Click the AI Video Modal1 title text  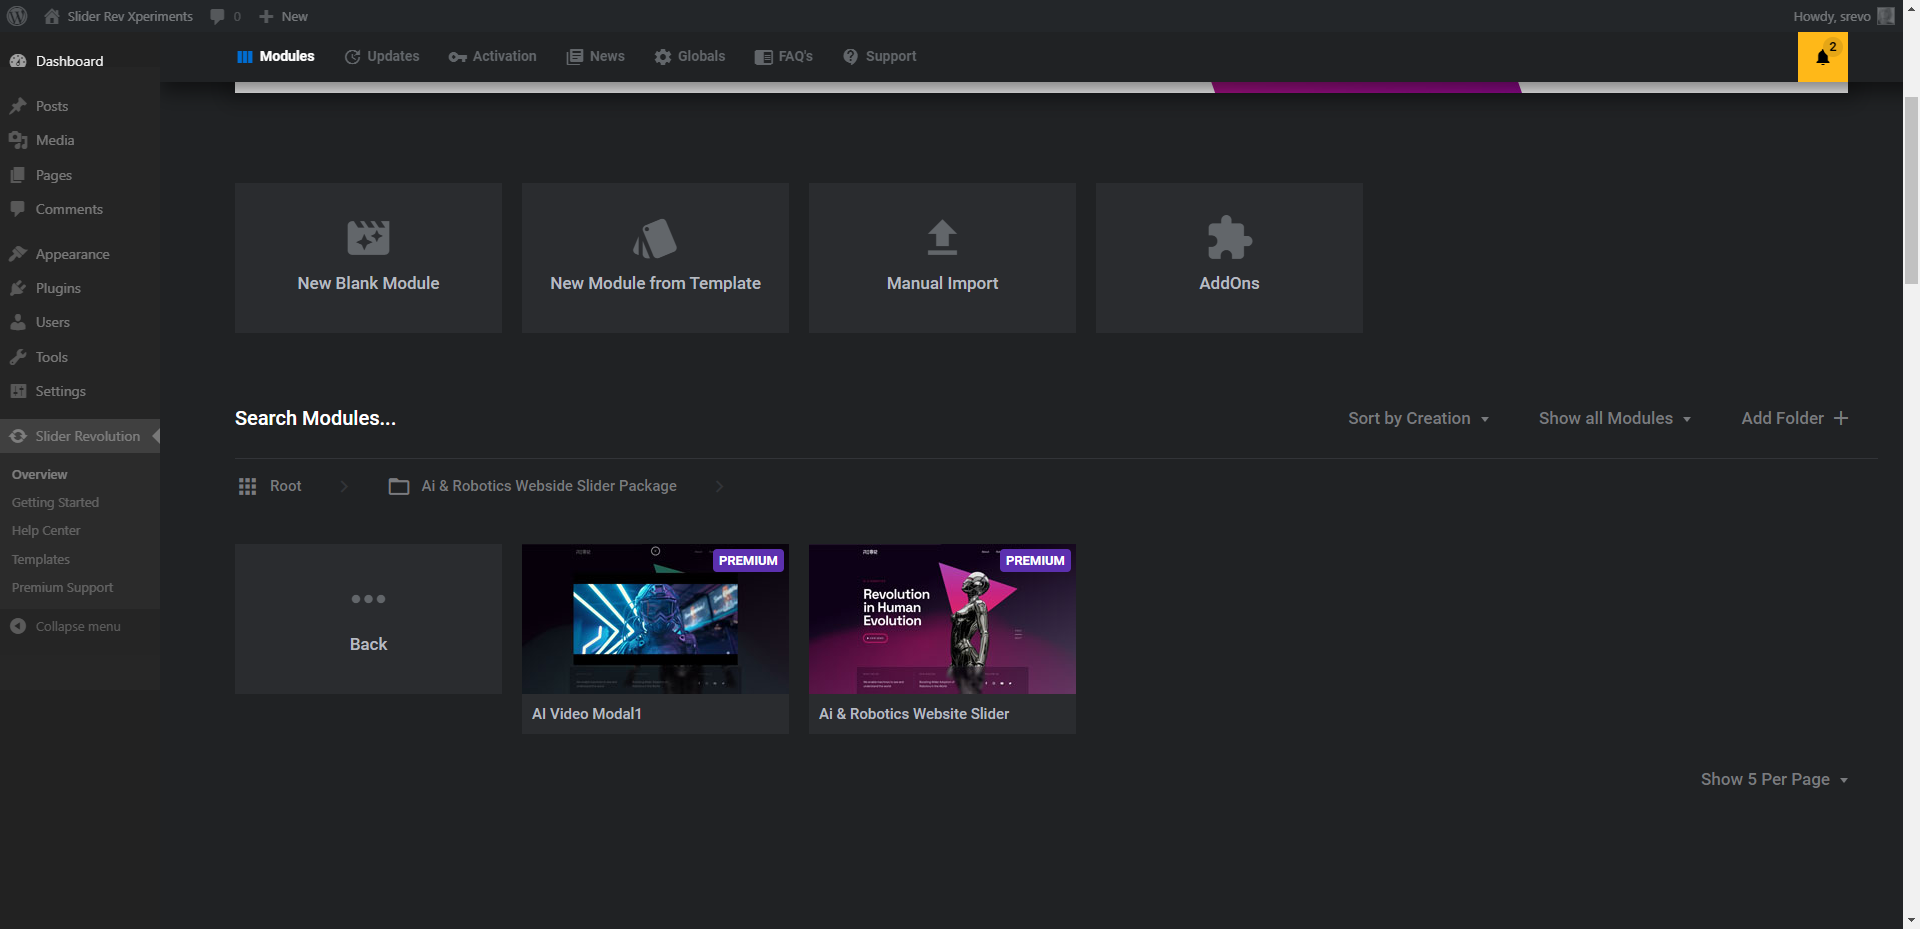tap(587, 714)
